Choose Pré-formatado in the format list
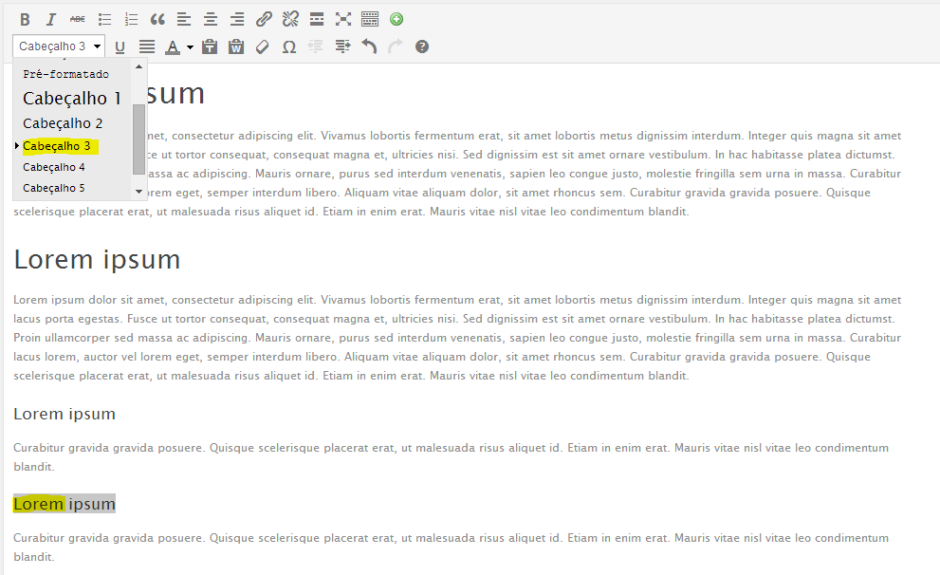 66,74
